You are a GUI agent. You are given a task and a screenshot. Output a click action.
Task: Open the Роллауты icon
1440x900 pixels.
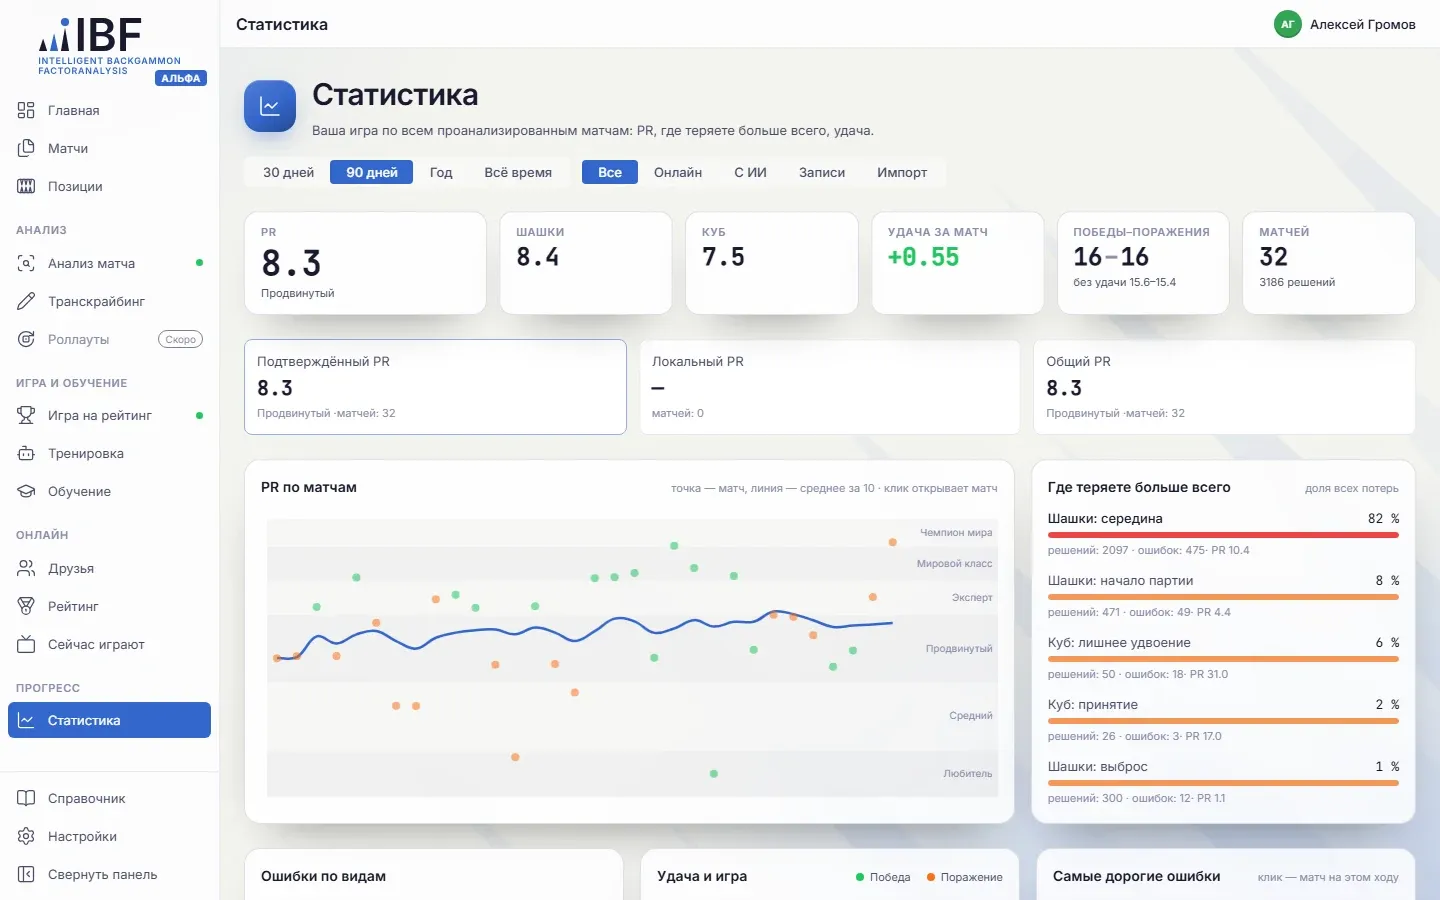26,339
